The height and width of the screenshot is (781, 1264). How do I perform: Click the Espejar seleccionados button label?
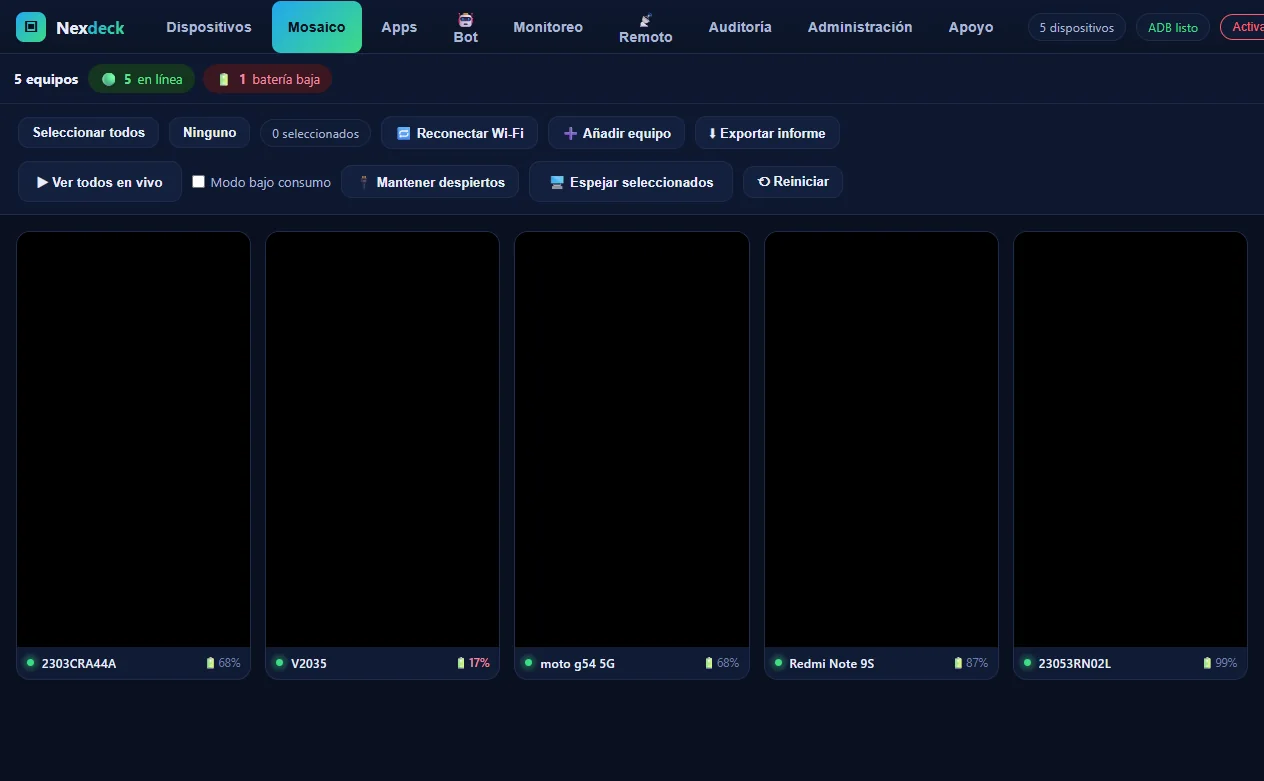coord(642,182)
